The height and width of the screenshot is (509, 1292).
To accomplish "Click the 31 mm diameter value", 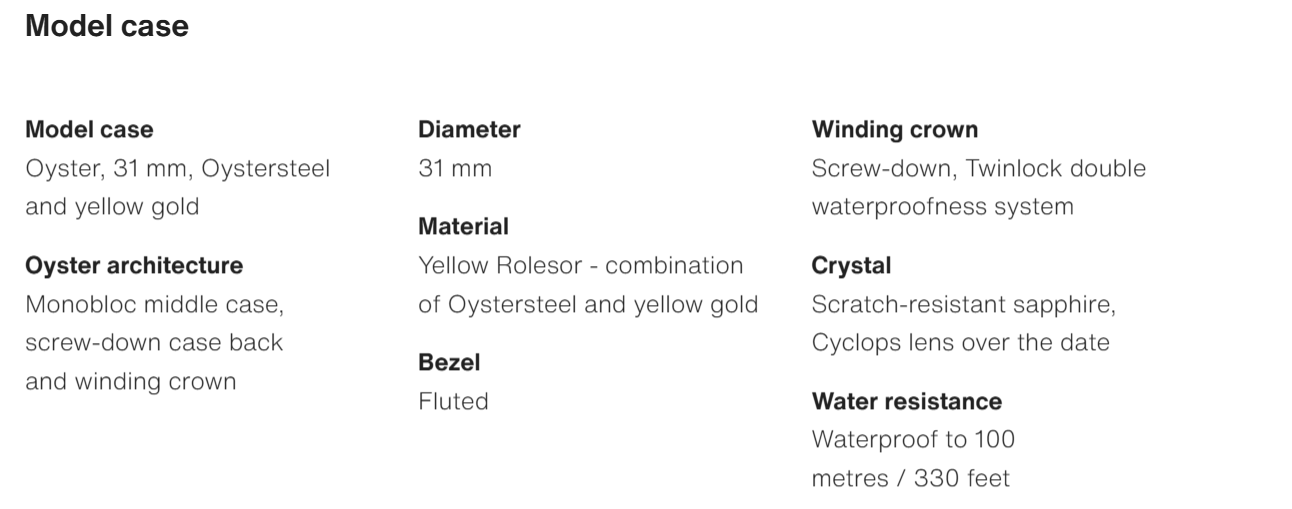I will [x=455, y=168].
